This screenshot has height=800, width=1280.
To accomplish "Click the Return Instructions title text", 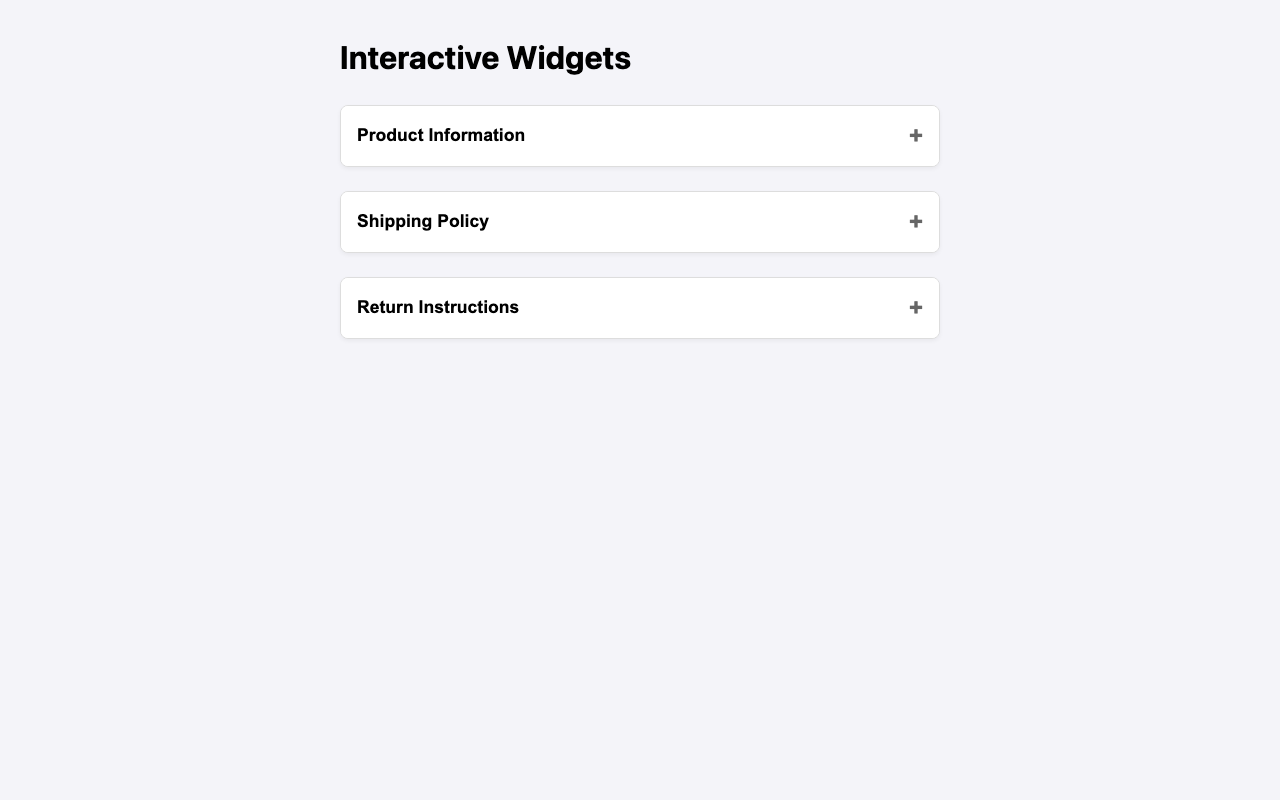I will (438, 307).
